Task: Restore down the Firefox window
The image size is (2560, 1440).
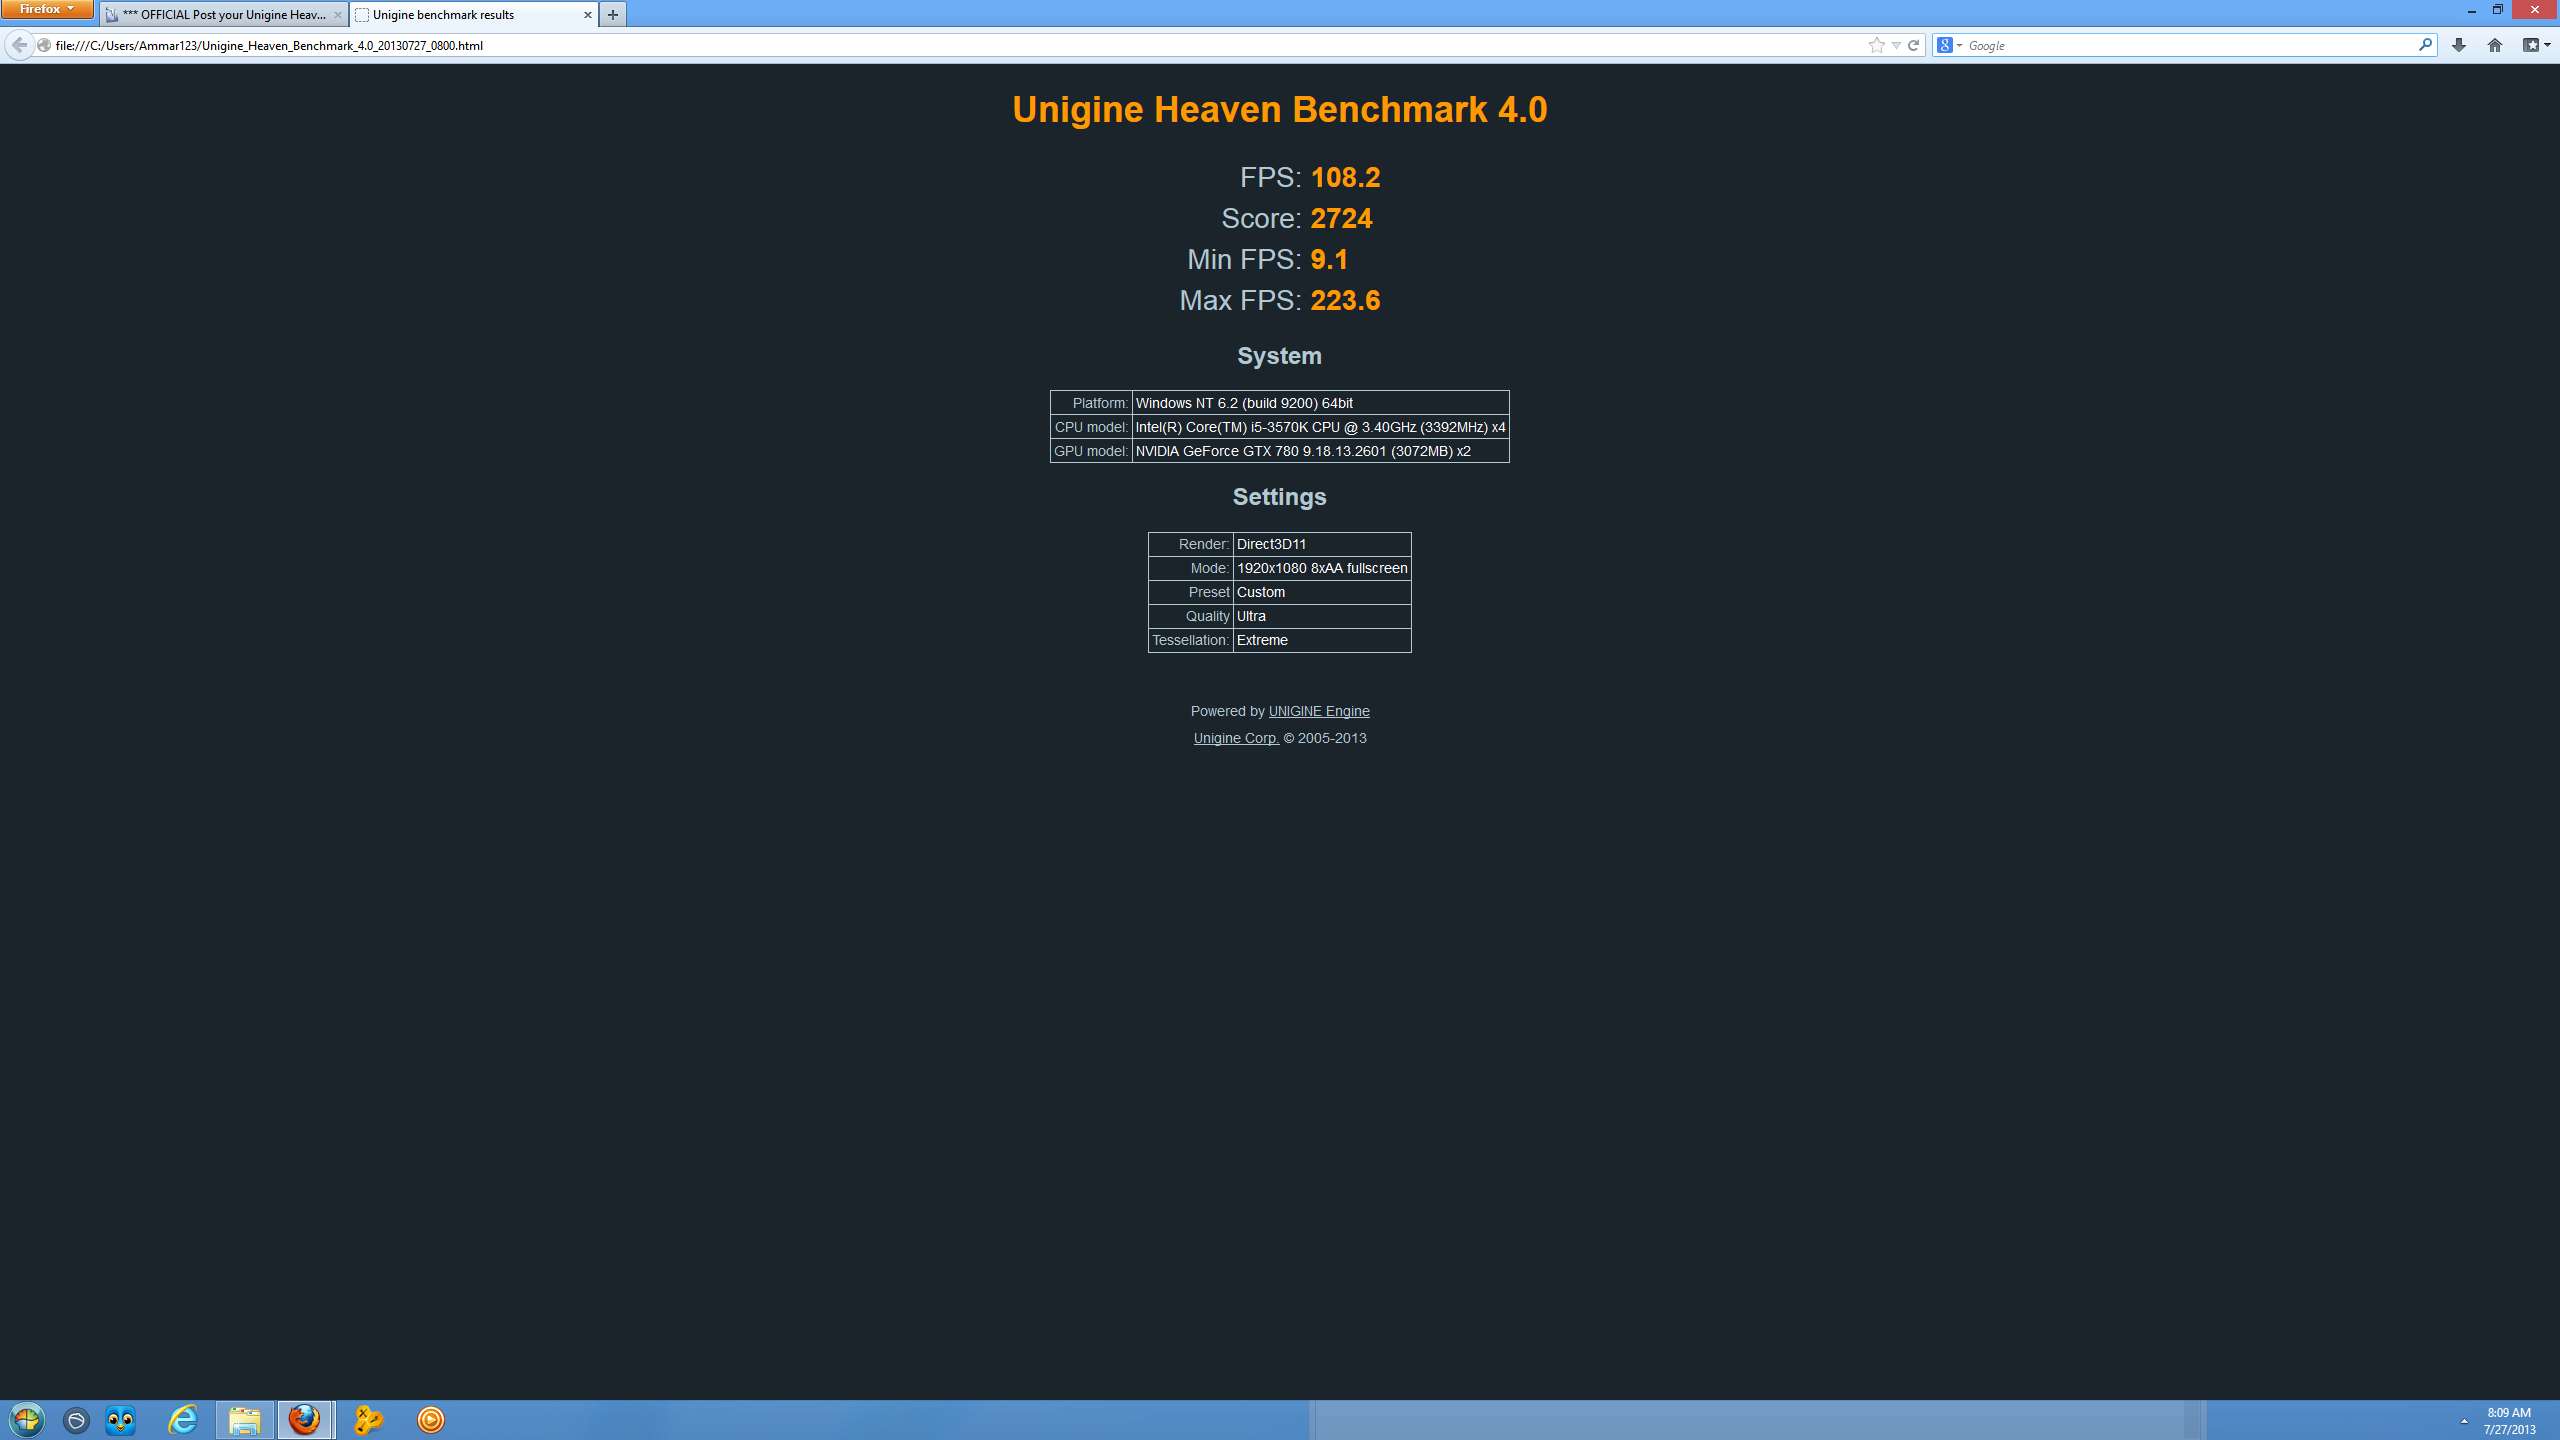Action: 2497,10
